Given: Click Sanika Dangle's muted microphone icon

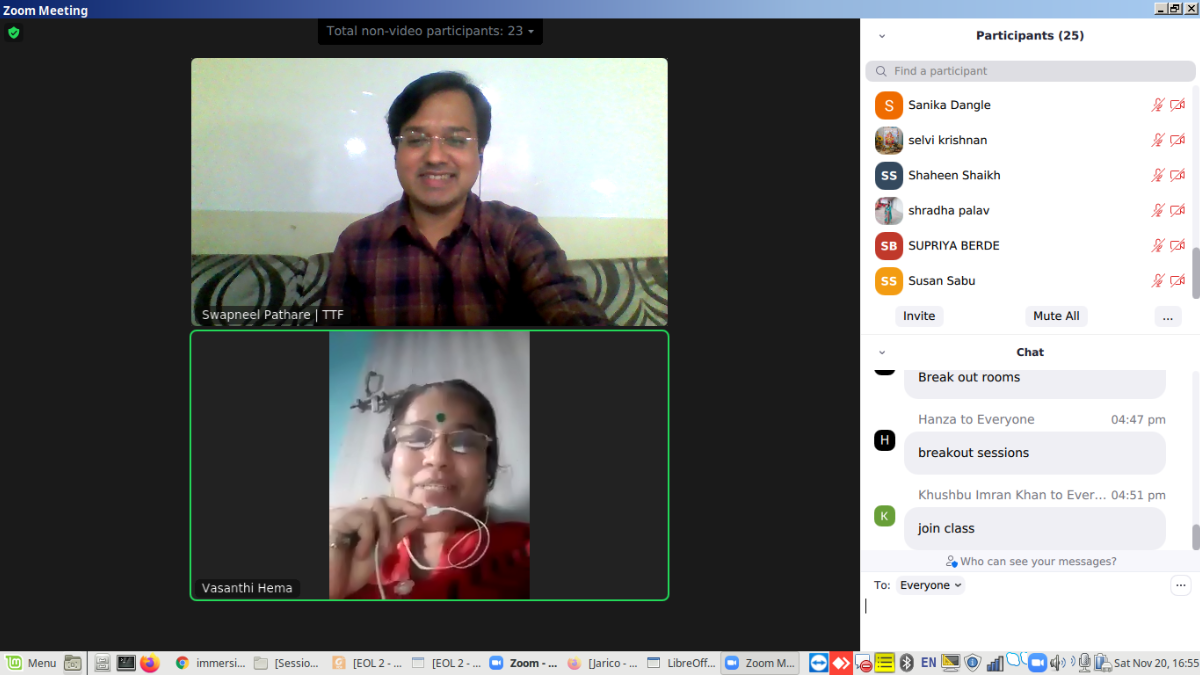Looking at the screenshot, I should click(x=1158, y=105).
